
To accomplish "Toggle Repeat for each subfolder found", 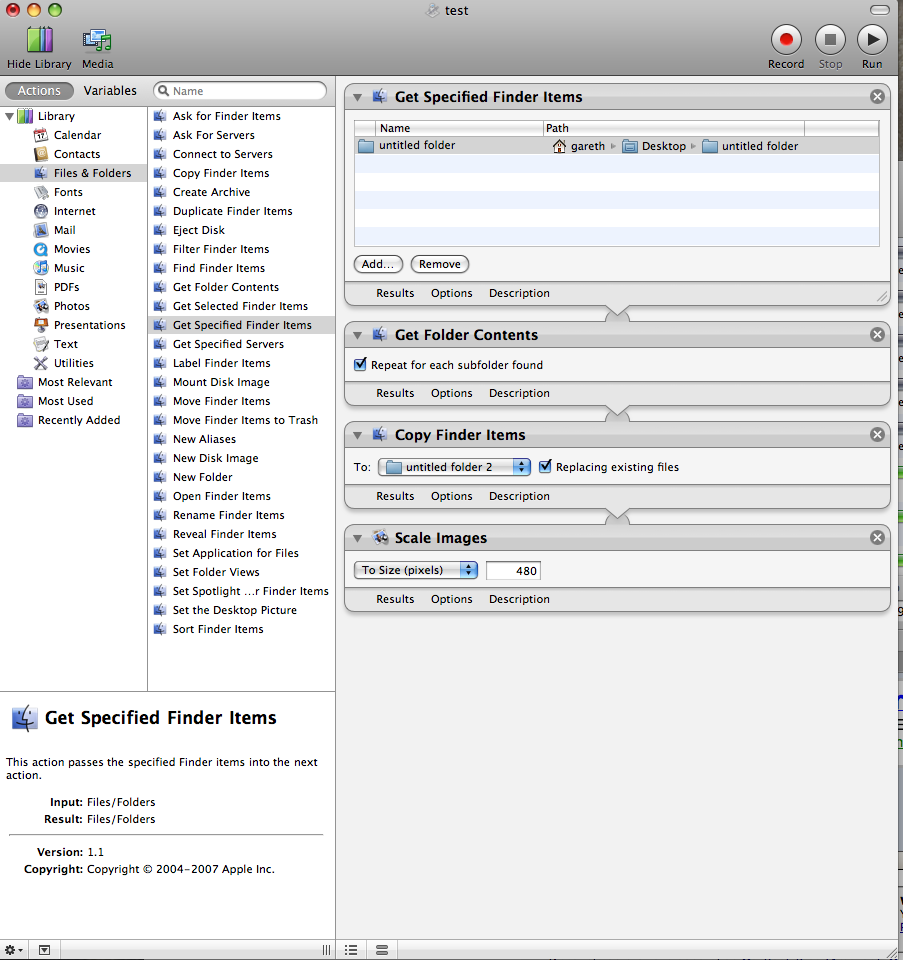I will click(x=360, y=364).
